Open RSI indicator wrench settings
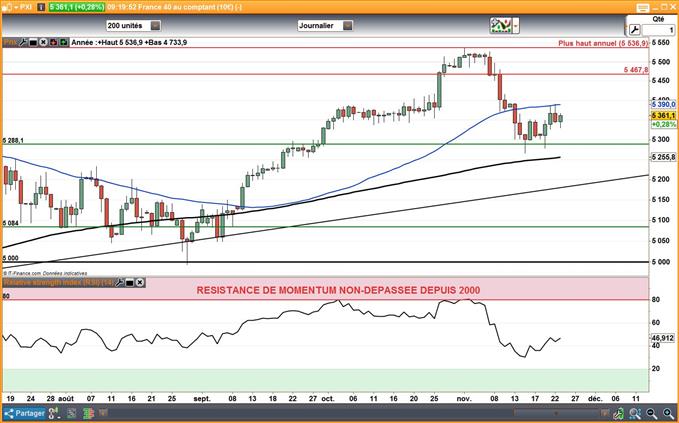This screenshot has height=423, width=679. point(119,283)
